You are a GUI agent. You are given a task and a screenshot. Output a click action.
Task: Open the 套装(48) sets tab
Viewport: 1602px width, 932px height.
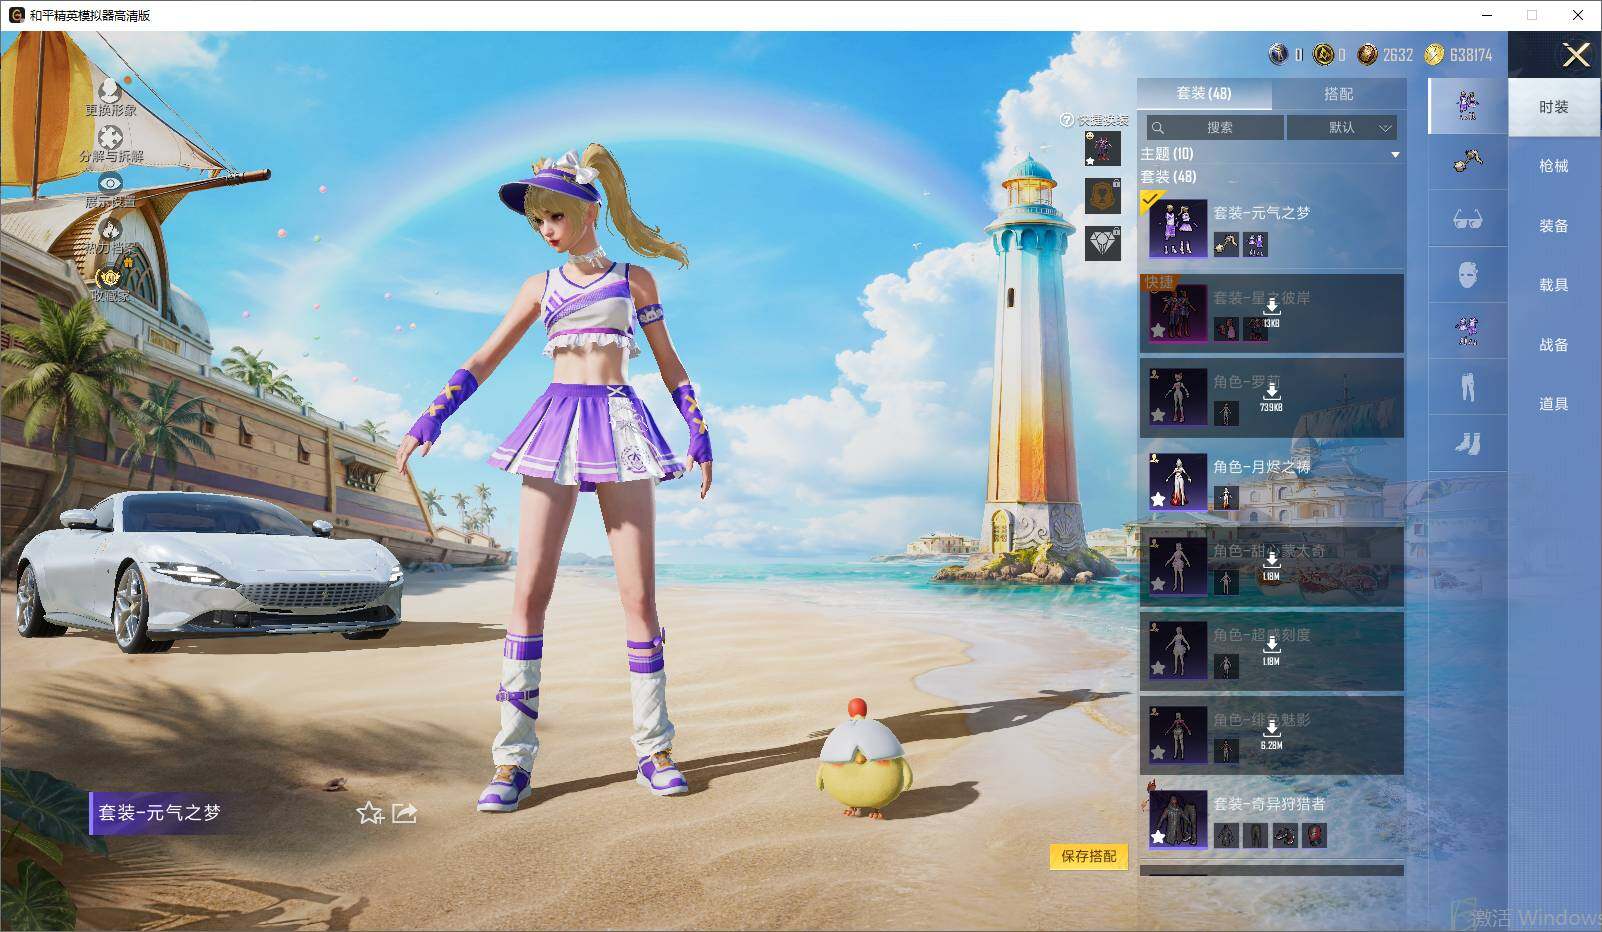1204,93
